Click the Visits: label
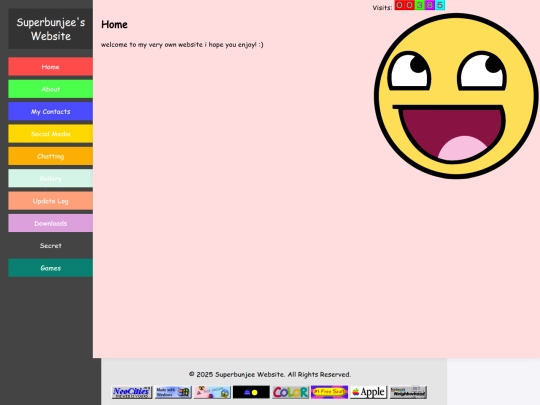The width and height of the screenshot is (540, 405). click(x=382, y=8)
